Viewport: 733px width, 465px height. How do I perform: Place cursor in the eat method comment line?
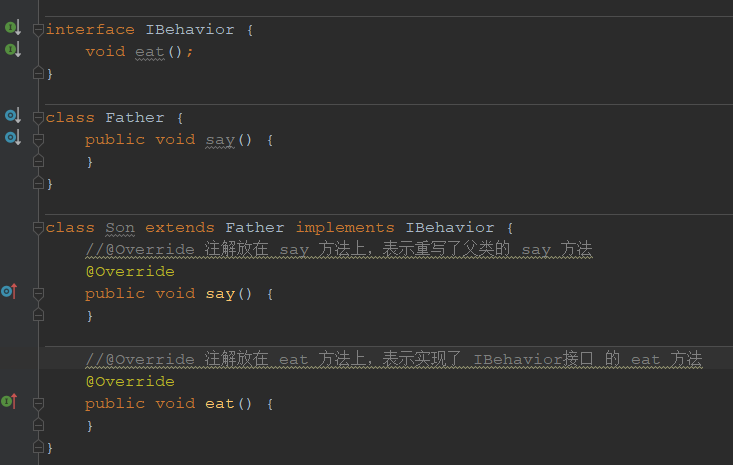click(x=394, y=359)
